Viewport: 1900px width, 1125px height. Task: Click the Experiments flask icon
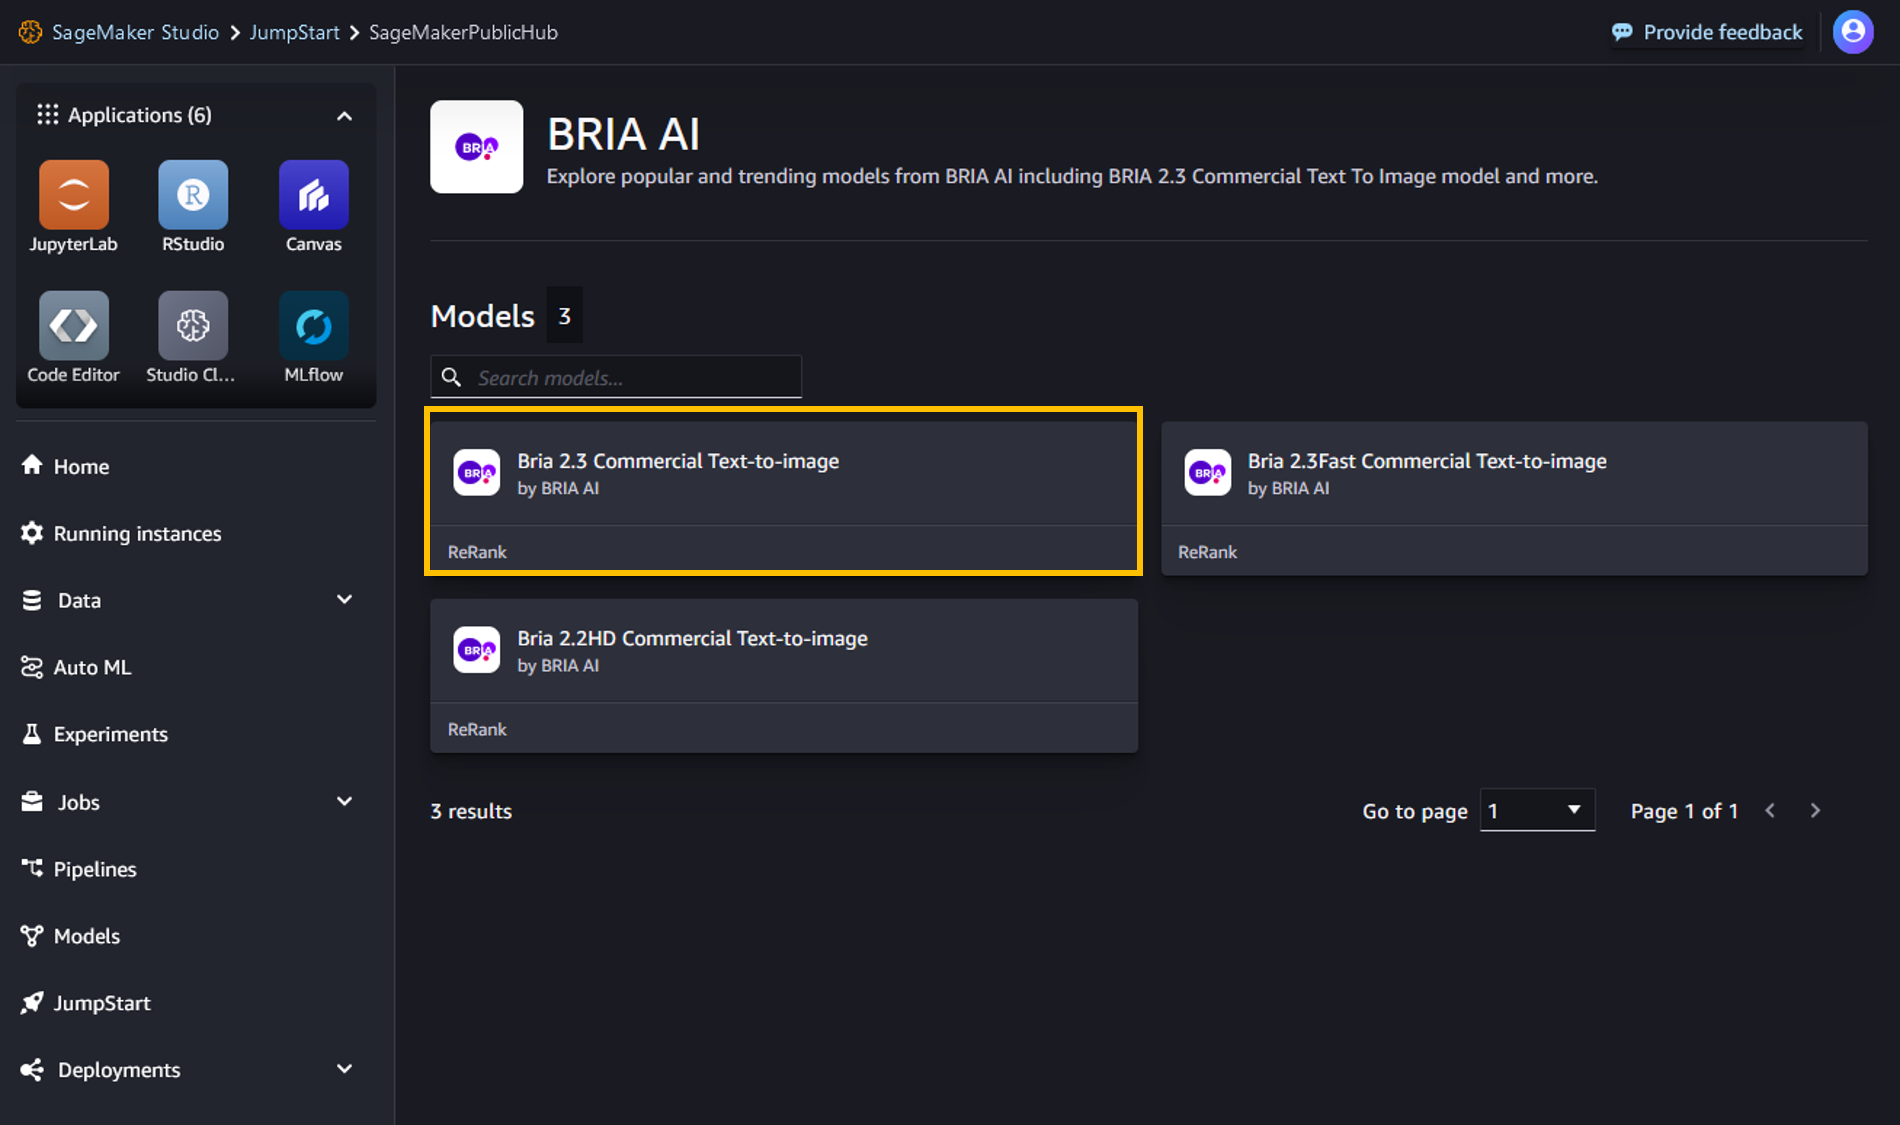click(32, 734)
